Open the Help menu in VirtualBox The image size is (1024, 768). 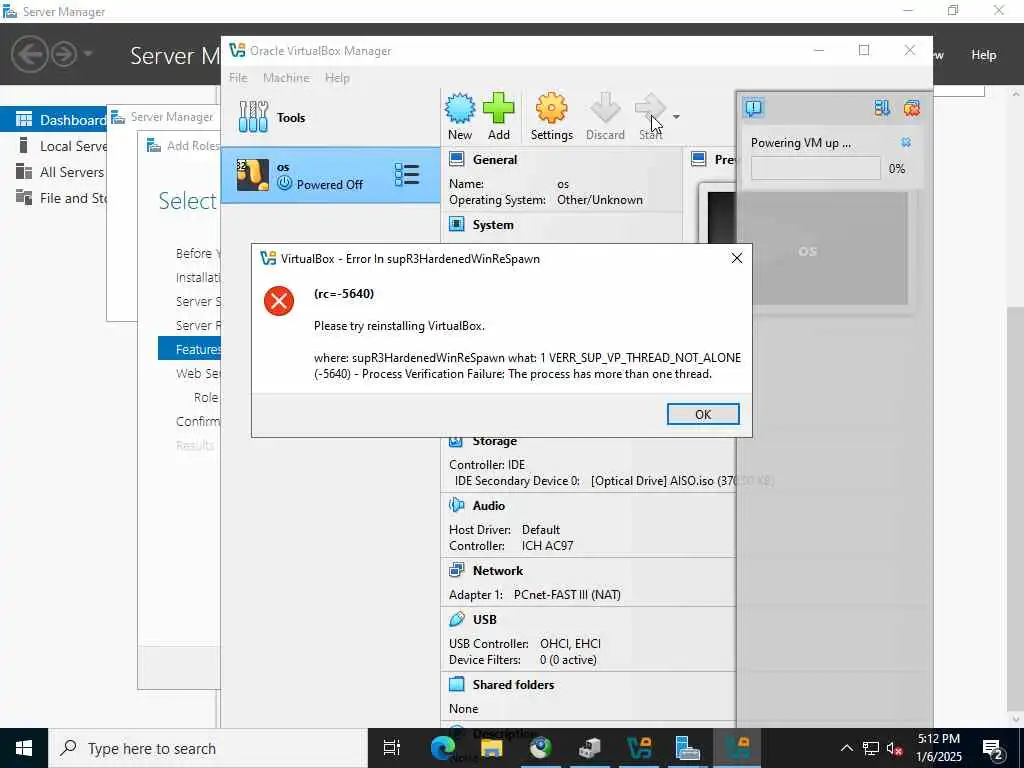pyautogui.click(x=337, y=78)
